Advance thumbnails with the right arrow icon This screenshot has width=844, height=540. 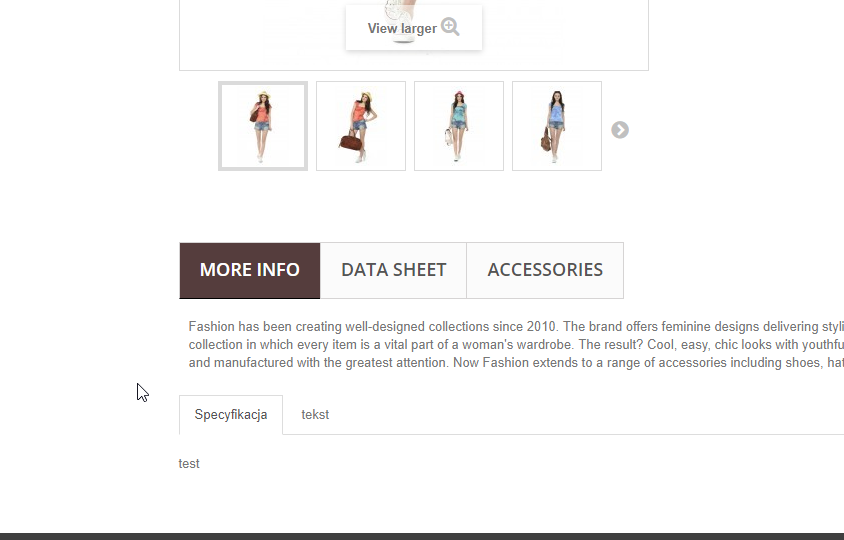[620, 130]
